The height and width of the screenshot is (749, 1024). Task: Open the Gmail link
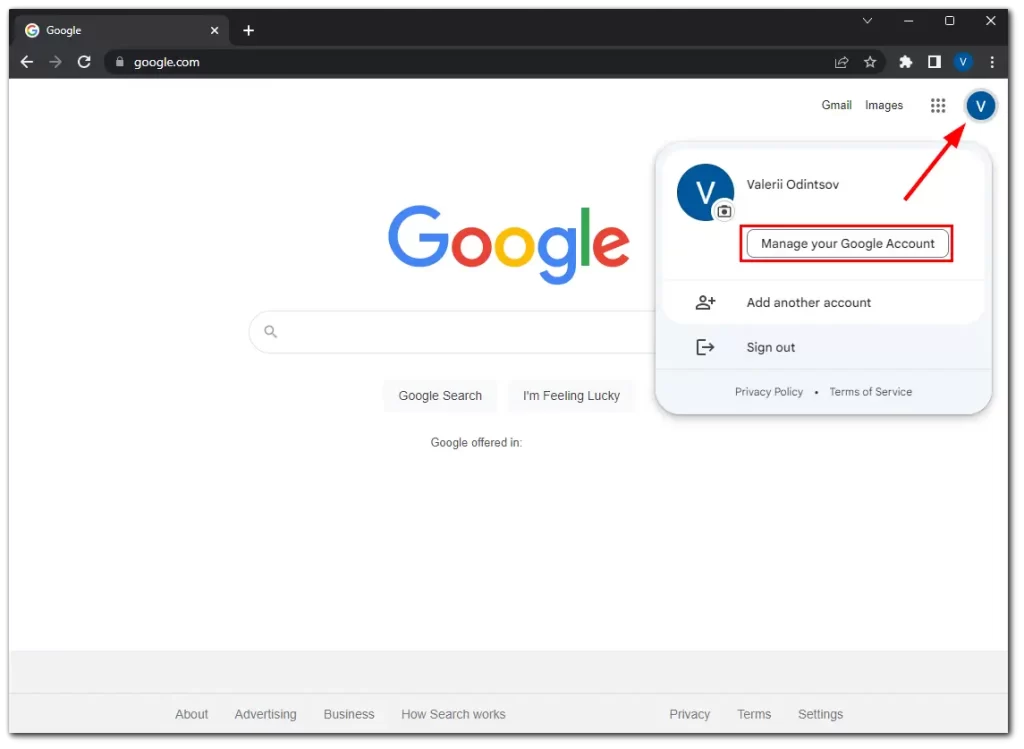pos(837,105)
